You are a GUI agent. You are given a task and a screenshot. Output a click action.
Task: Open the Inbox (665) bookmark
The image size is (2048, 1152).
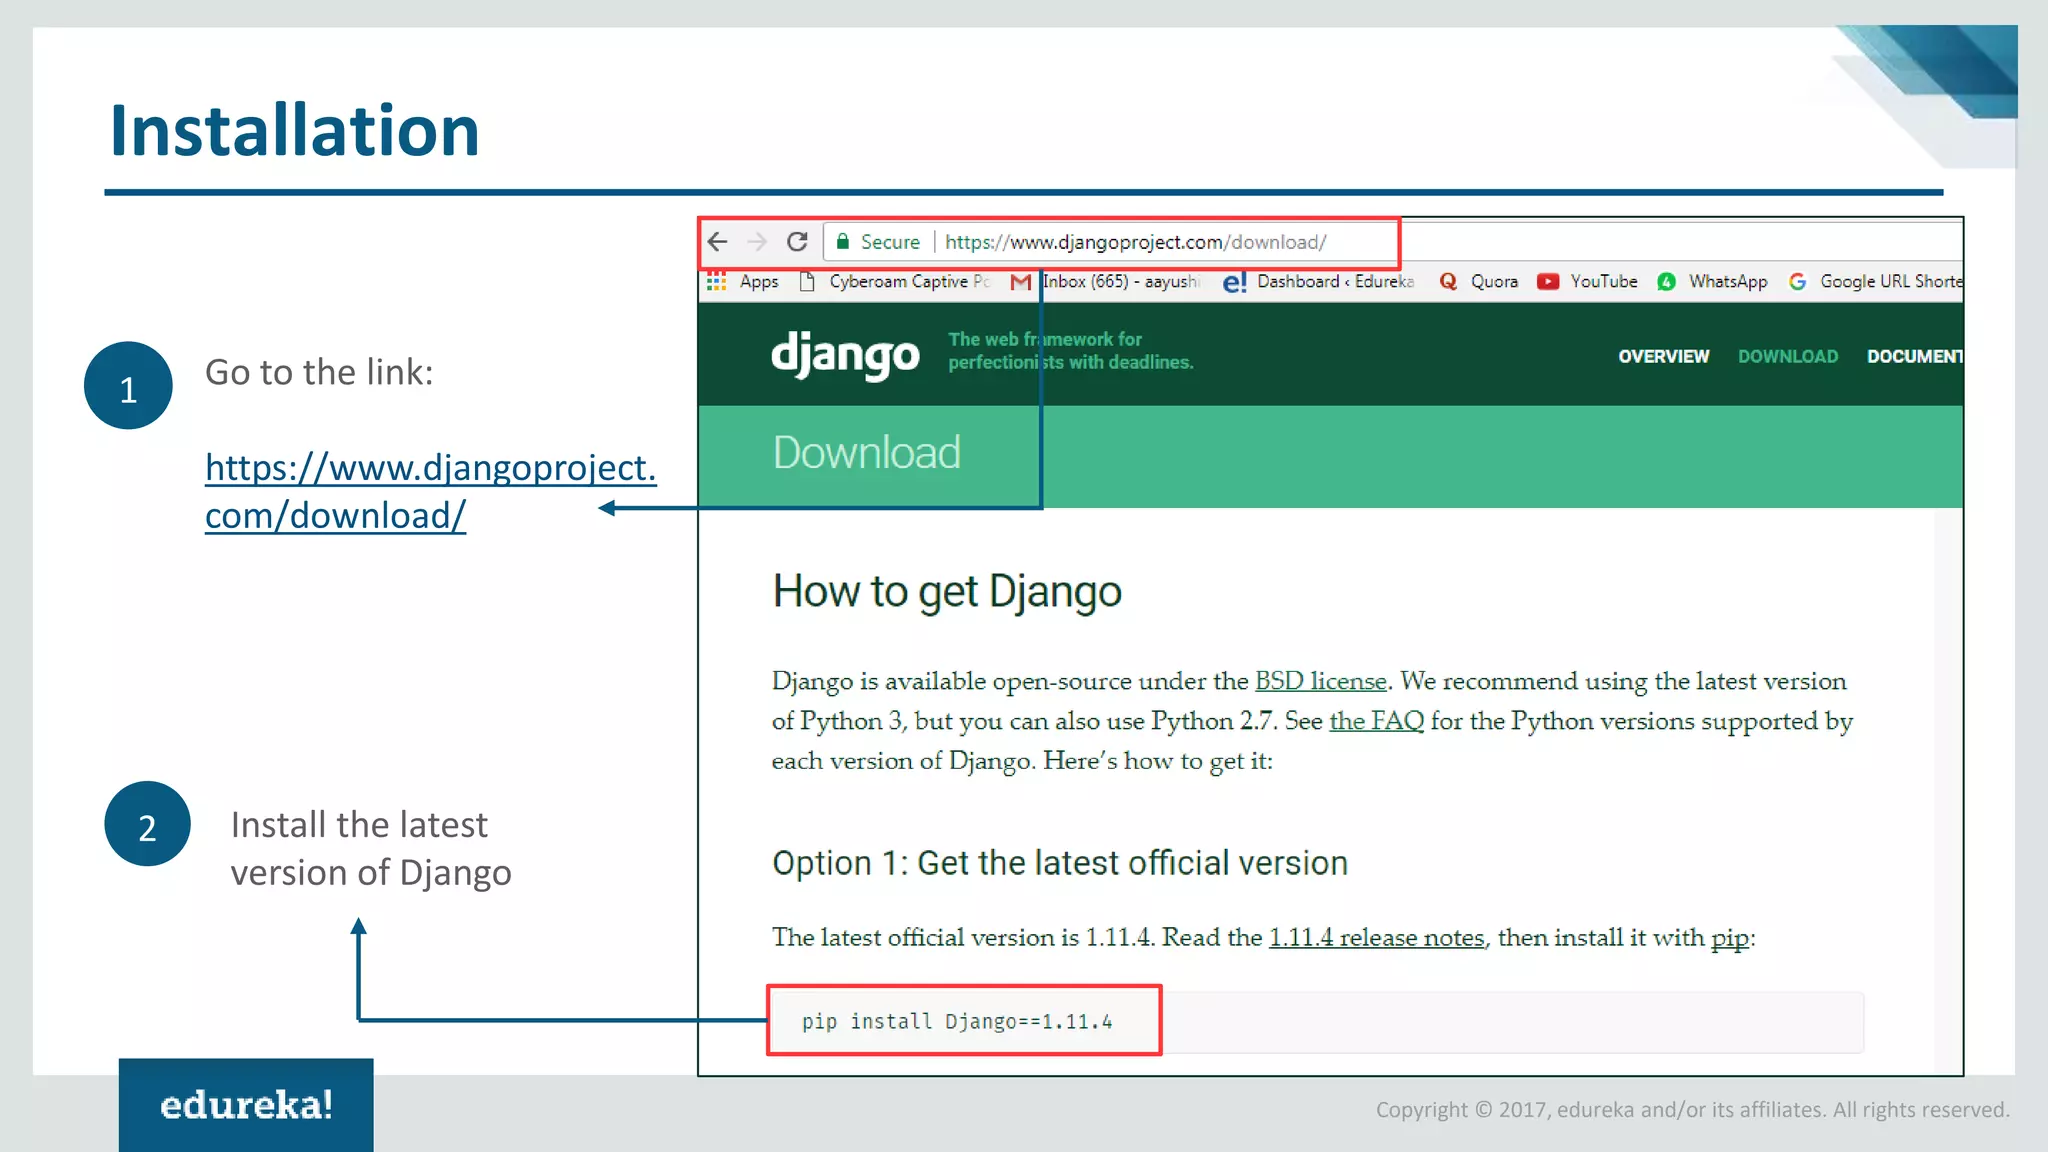tap(1121, 282)
